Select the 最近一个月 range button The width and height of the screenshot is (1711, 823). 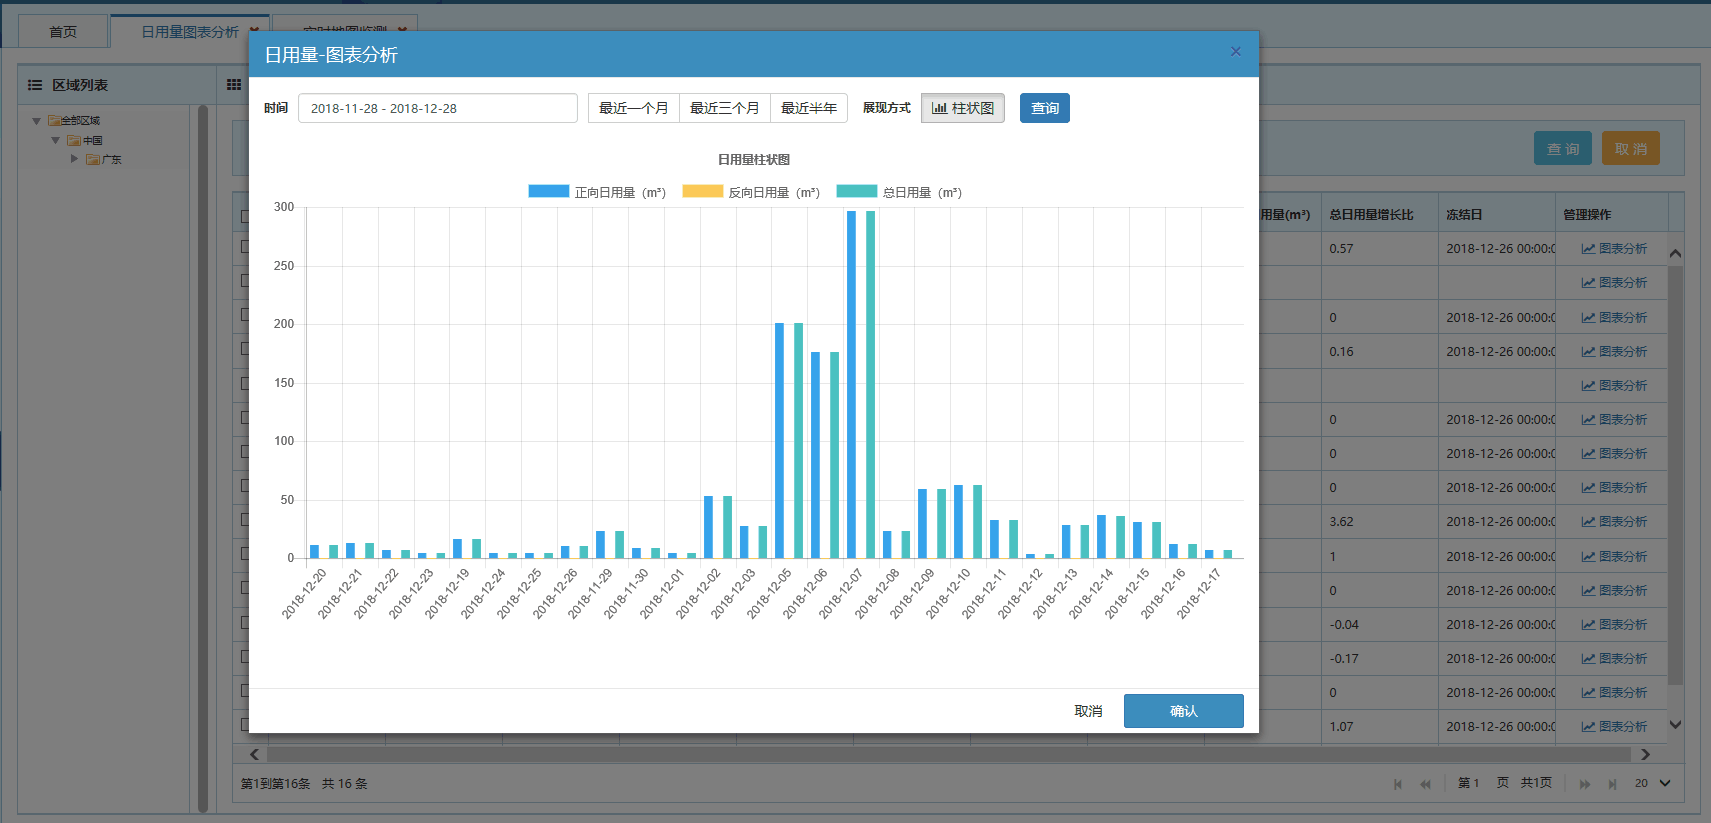pos(633,108)
